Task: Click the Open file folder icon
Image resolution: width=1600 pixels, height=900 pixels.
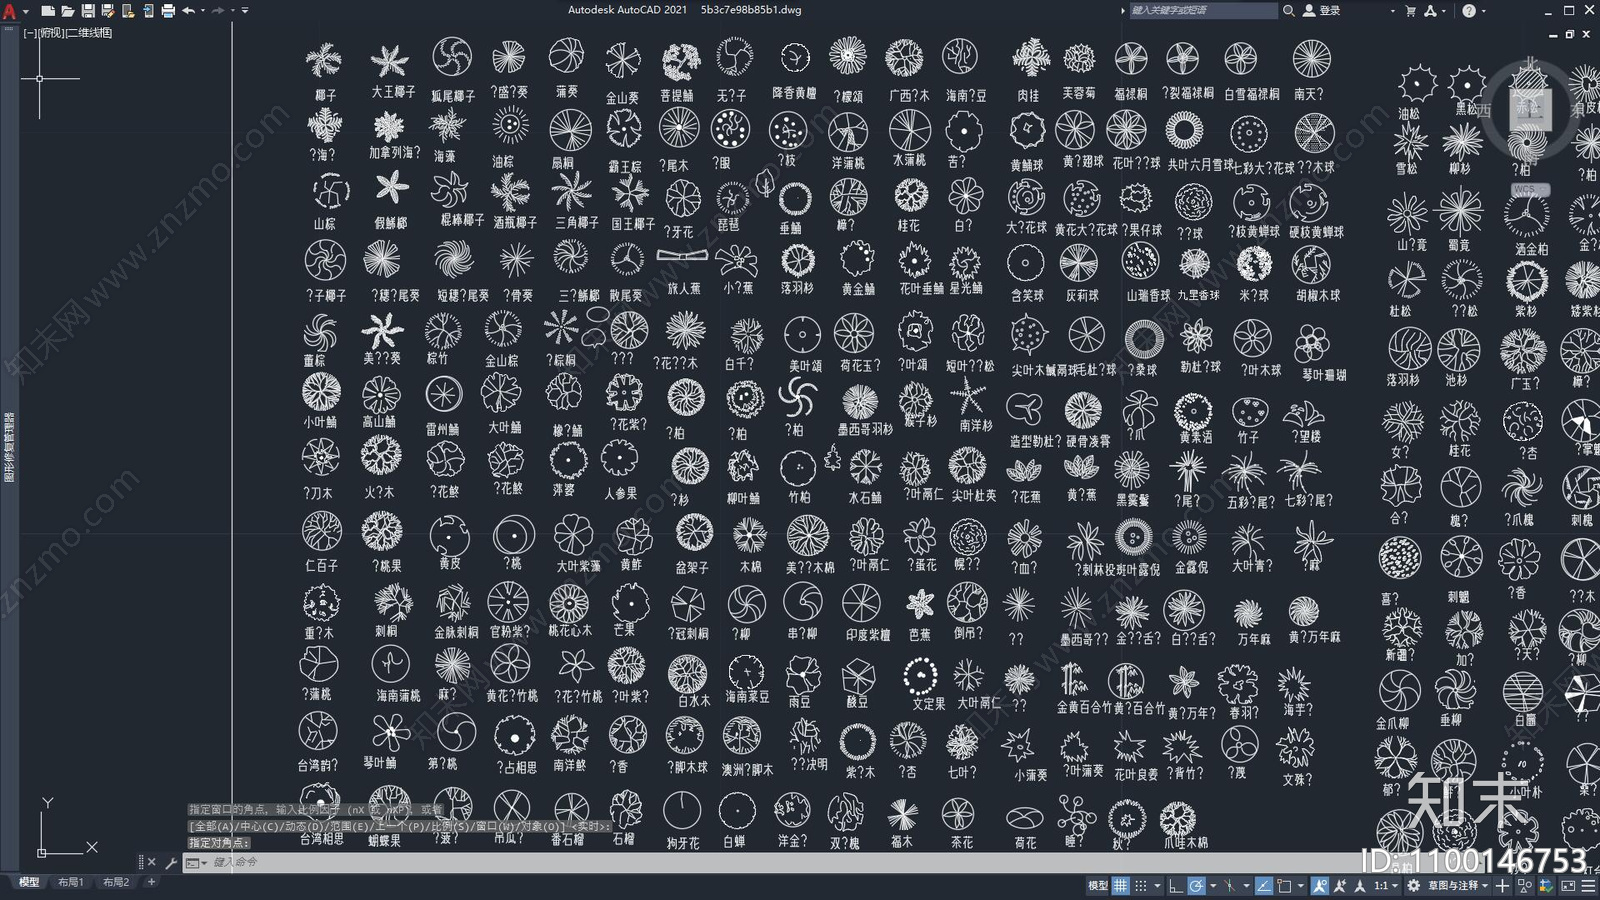Action: [67, 10]
